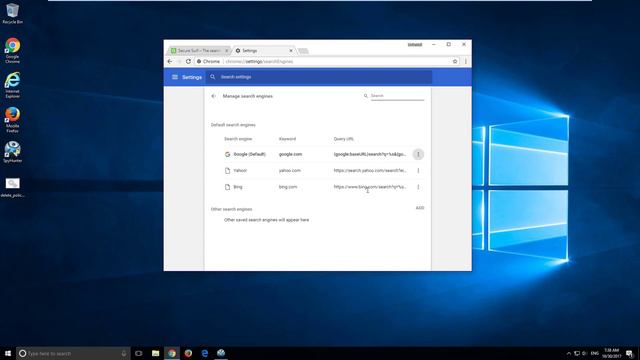Open the Mozilla Firefox desktop shortcut

click(12, 120)
